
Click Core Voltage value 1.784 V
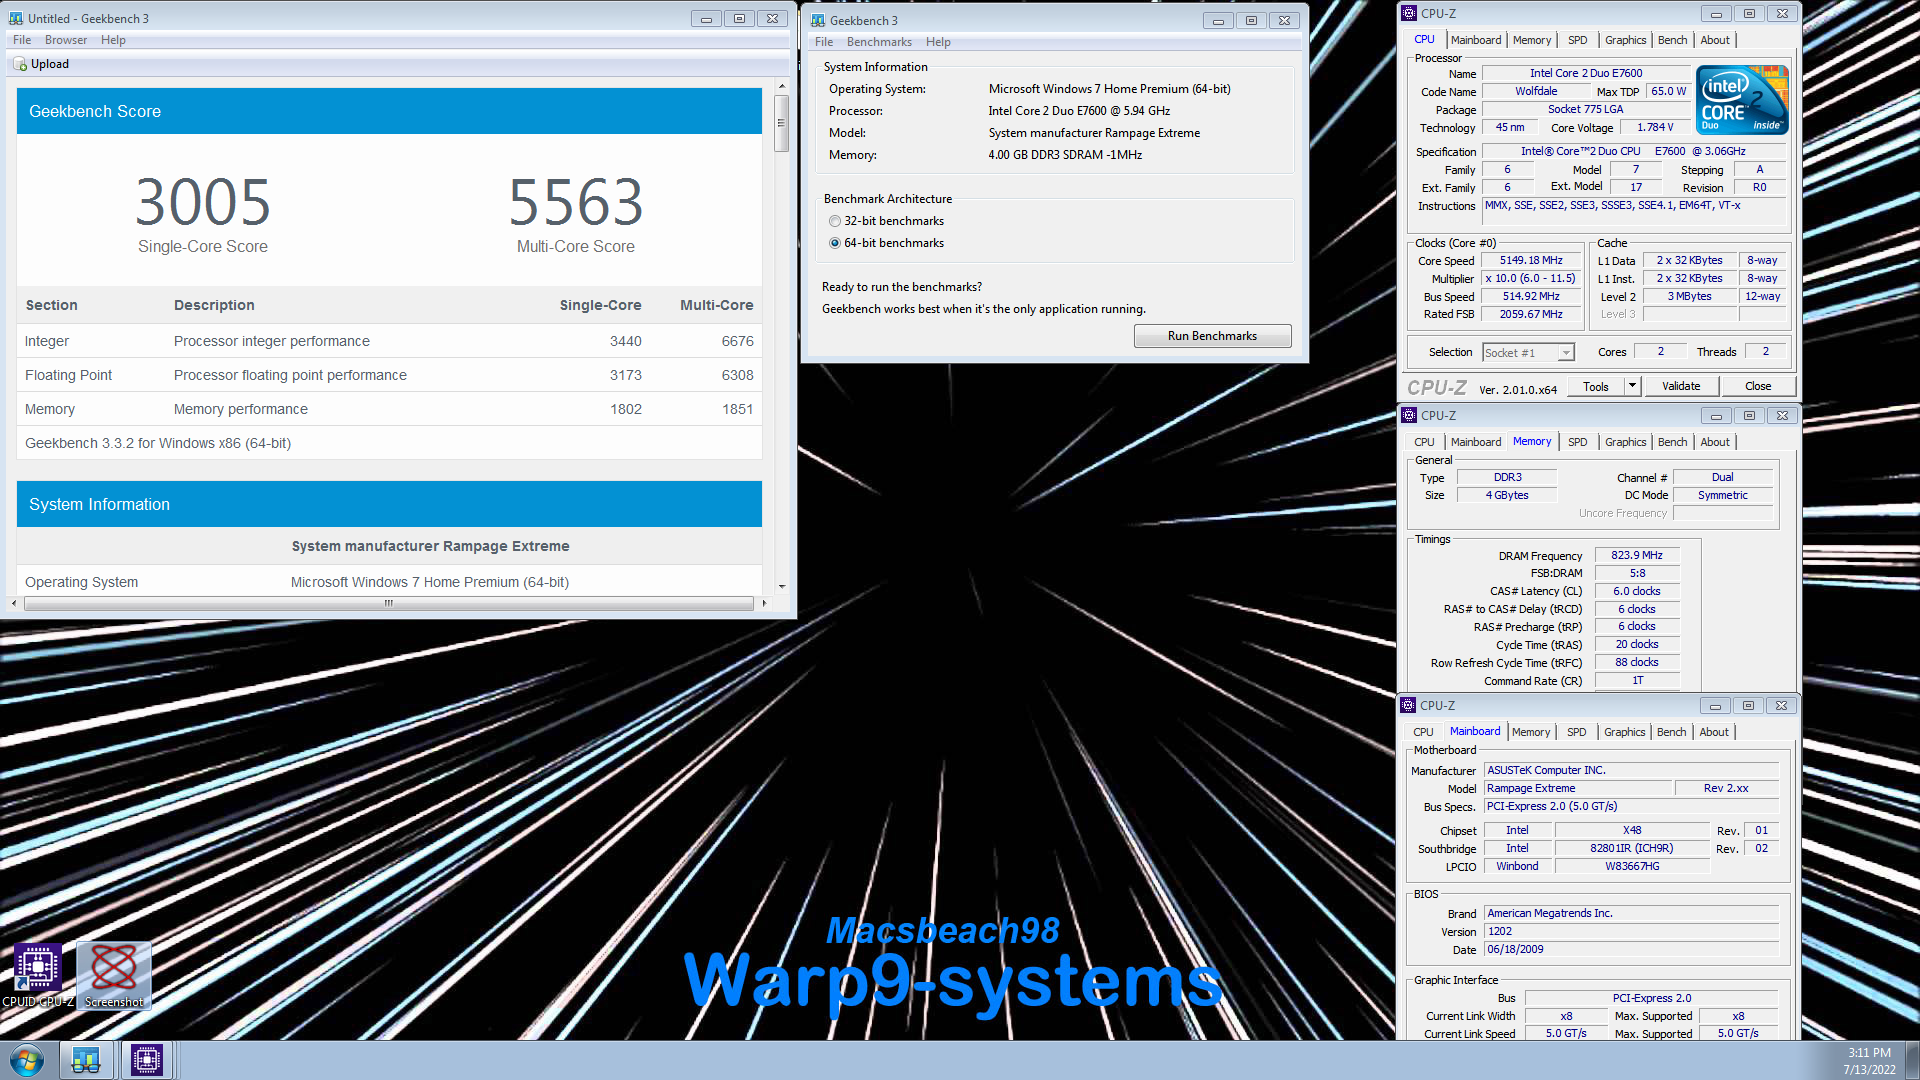(1655, 128)
